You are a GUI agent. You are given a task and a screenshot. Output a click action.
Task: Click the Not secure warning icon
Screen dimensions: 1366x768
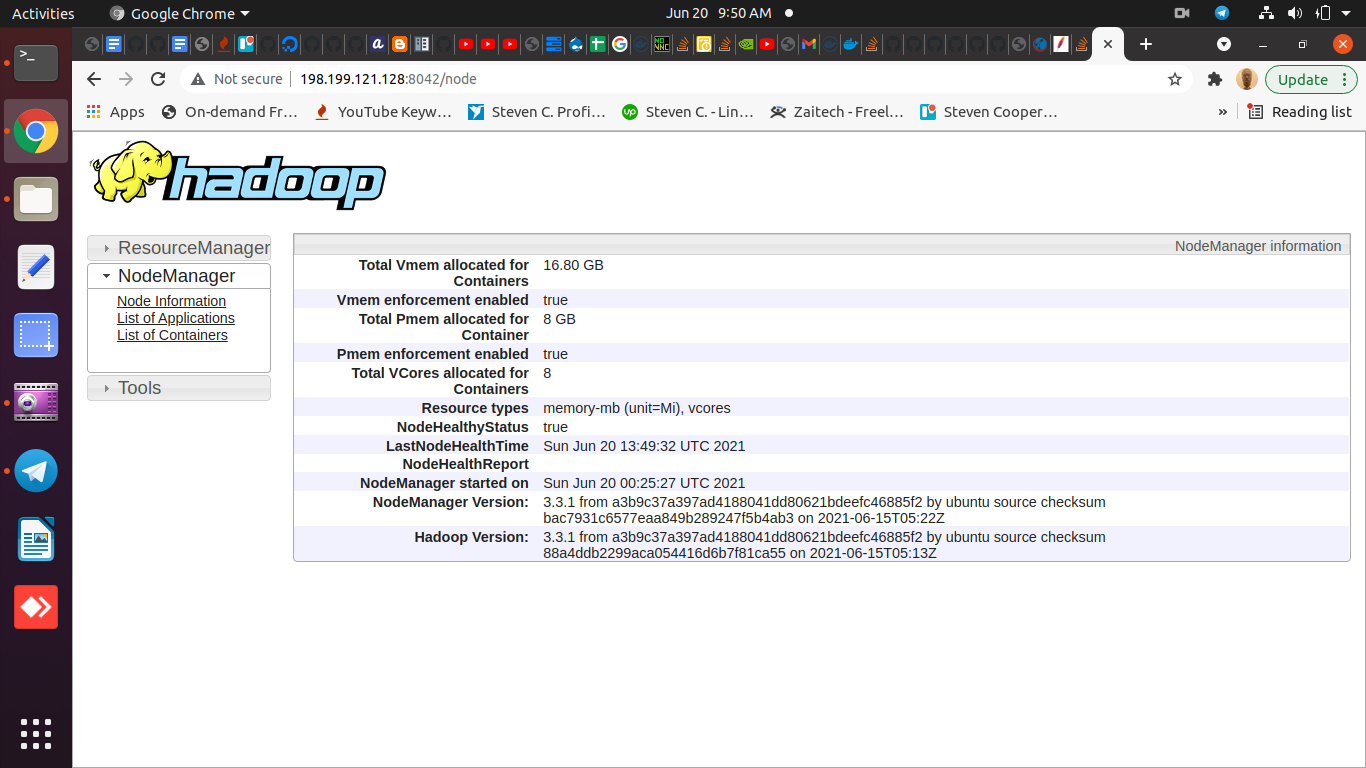pyautogui.click(x=198, y=79)
